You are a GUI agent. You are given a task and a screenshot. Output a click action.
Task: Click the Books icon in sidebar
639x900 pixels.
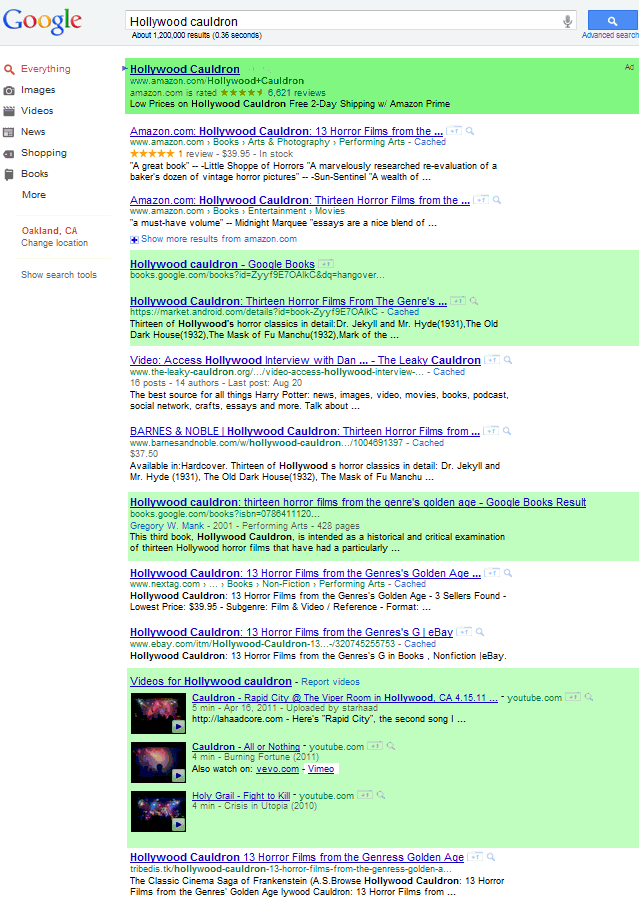(x=9, y=174)
